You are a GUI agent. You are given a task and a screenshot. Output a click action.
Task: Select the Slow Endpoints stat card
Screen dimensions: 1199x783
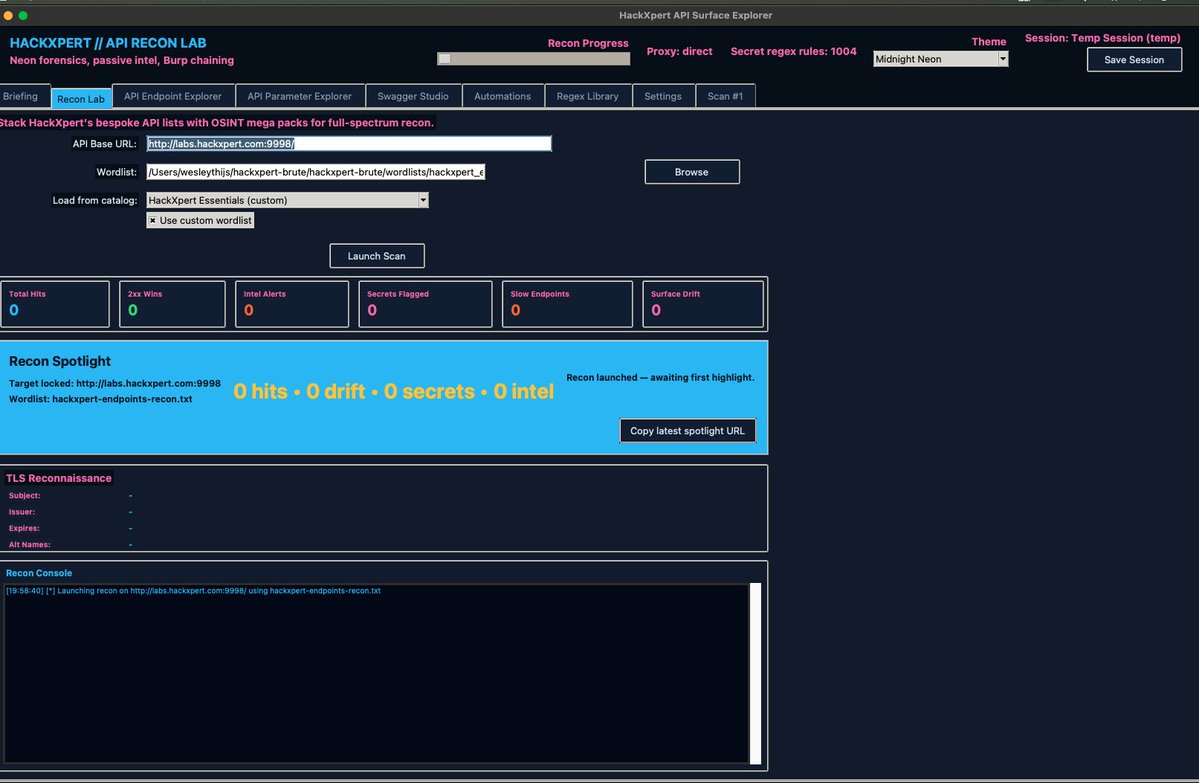tap(567, 304)
